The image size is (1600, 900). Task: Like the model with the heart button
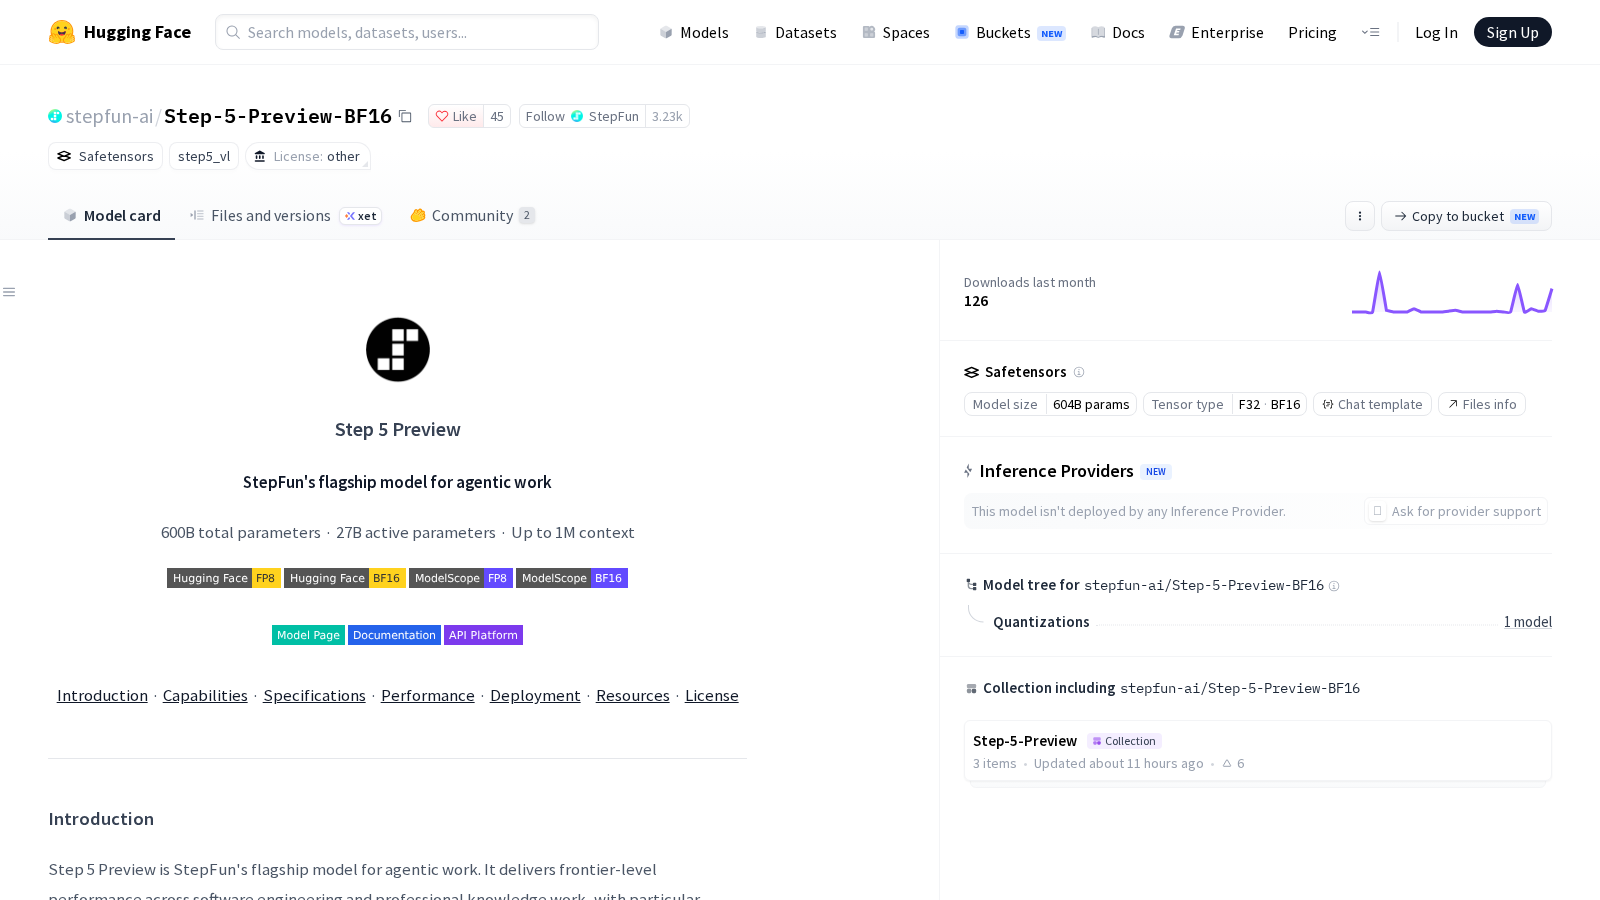(456, 116)
